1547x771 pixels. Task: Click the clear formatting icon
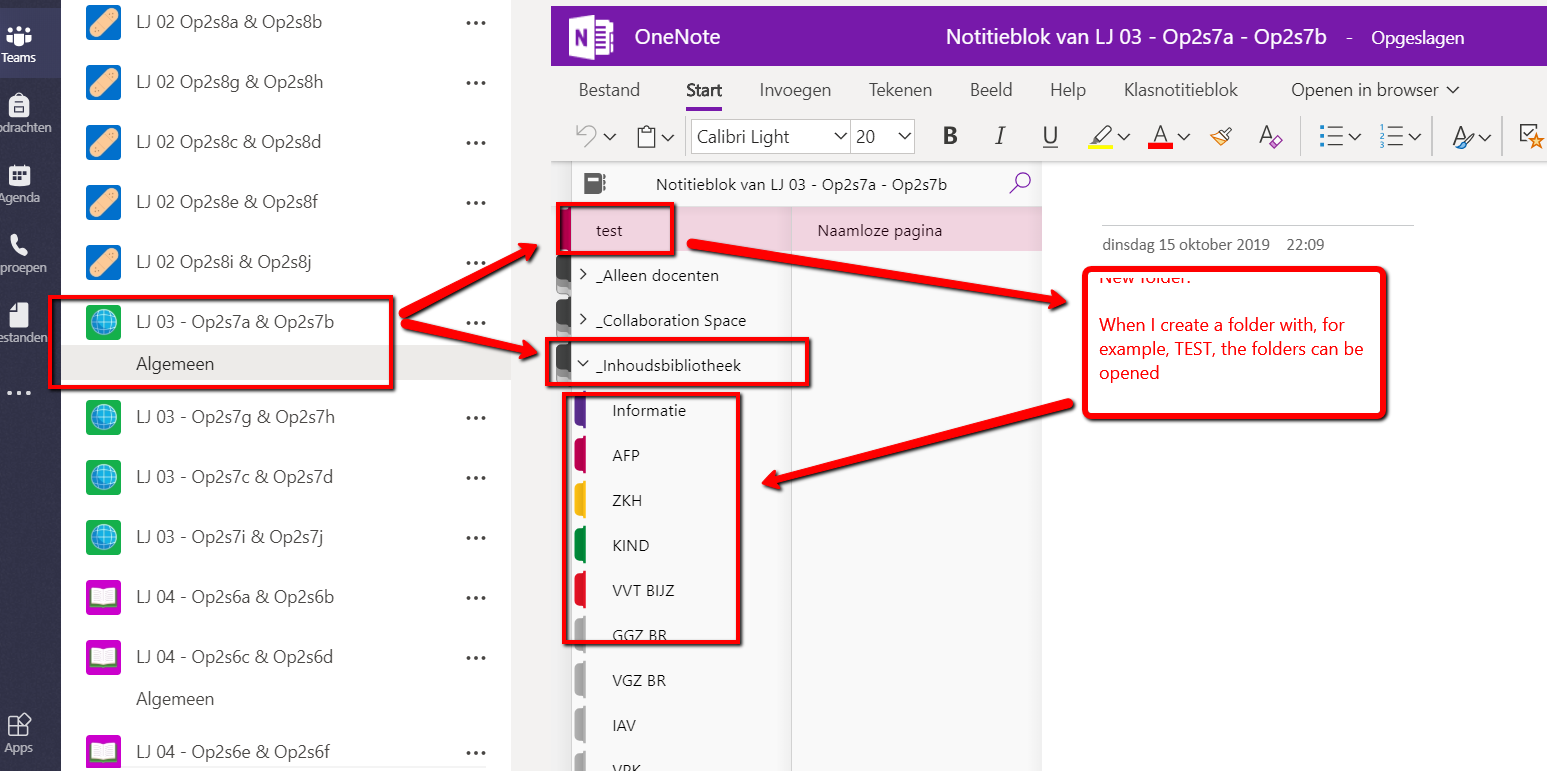click(x=1270, y=137)
